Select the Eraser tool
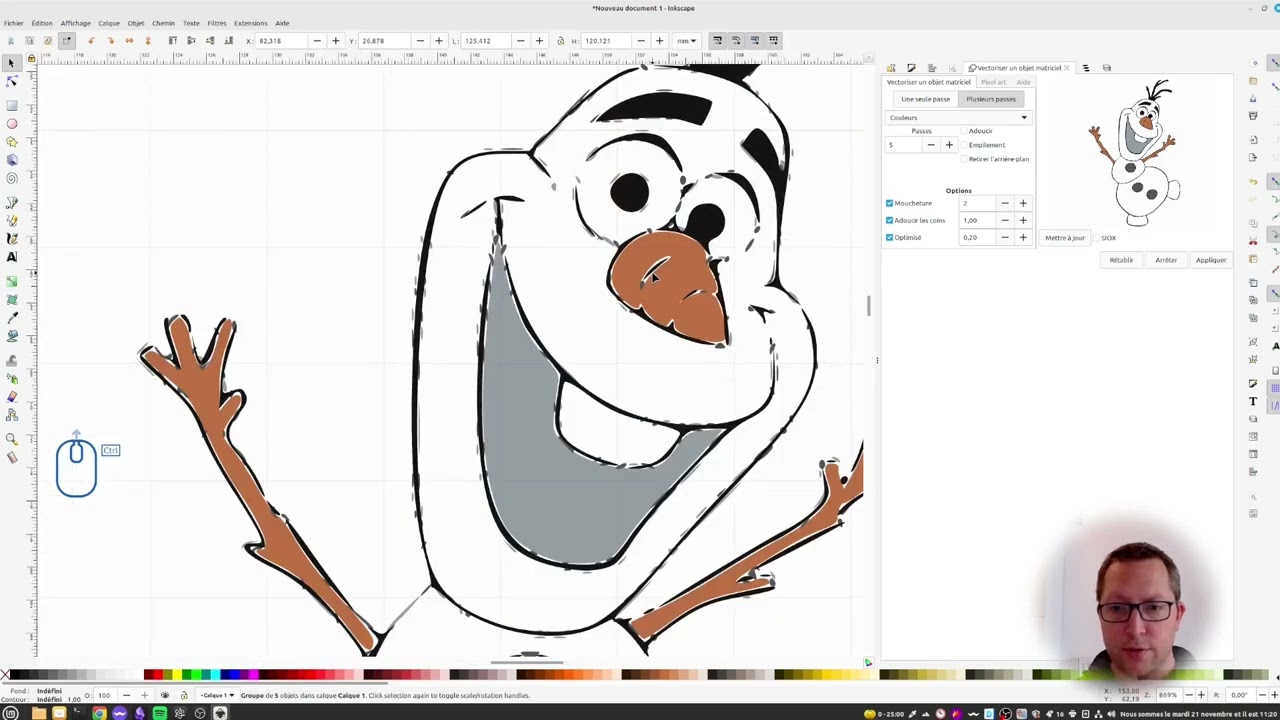Viewport: 1280px width, 720px height. (12, 397)
